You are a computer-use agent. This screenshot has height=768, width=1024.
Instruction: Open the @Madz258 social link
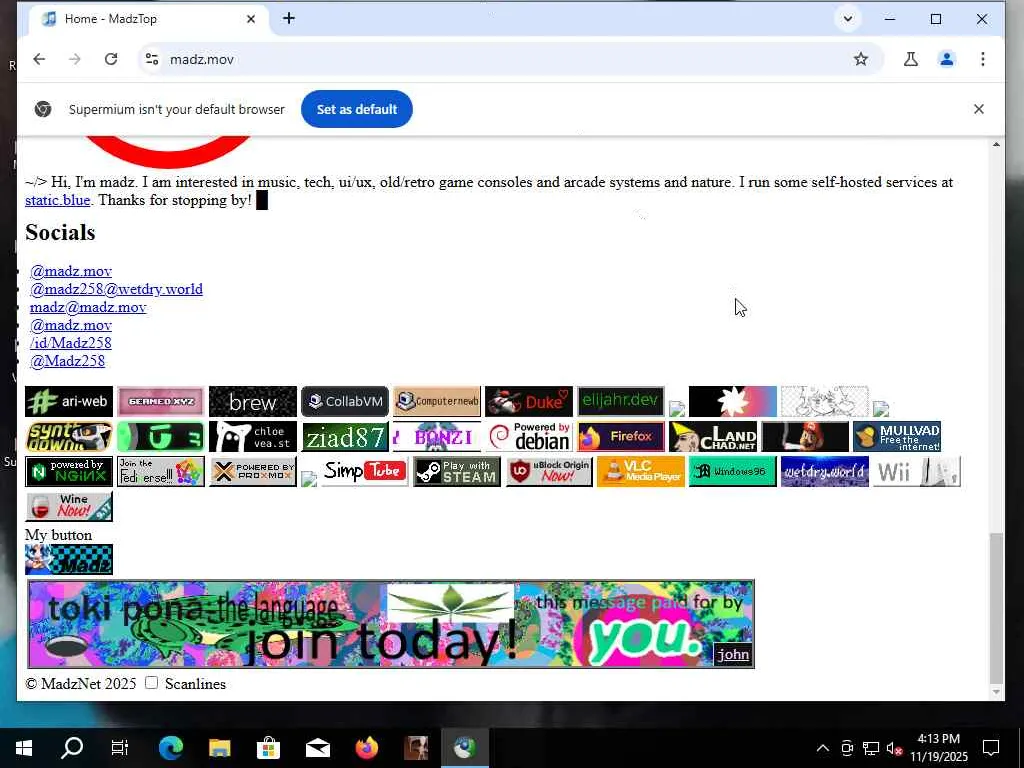pyautogui.click(x=67, y=360)
